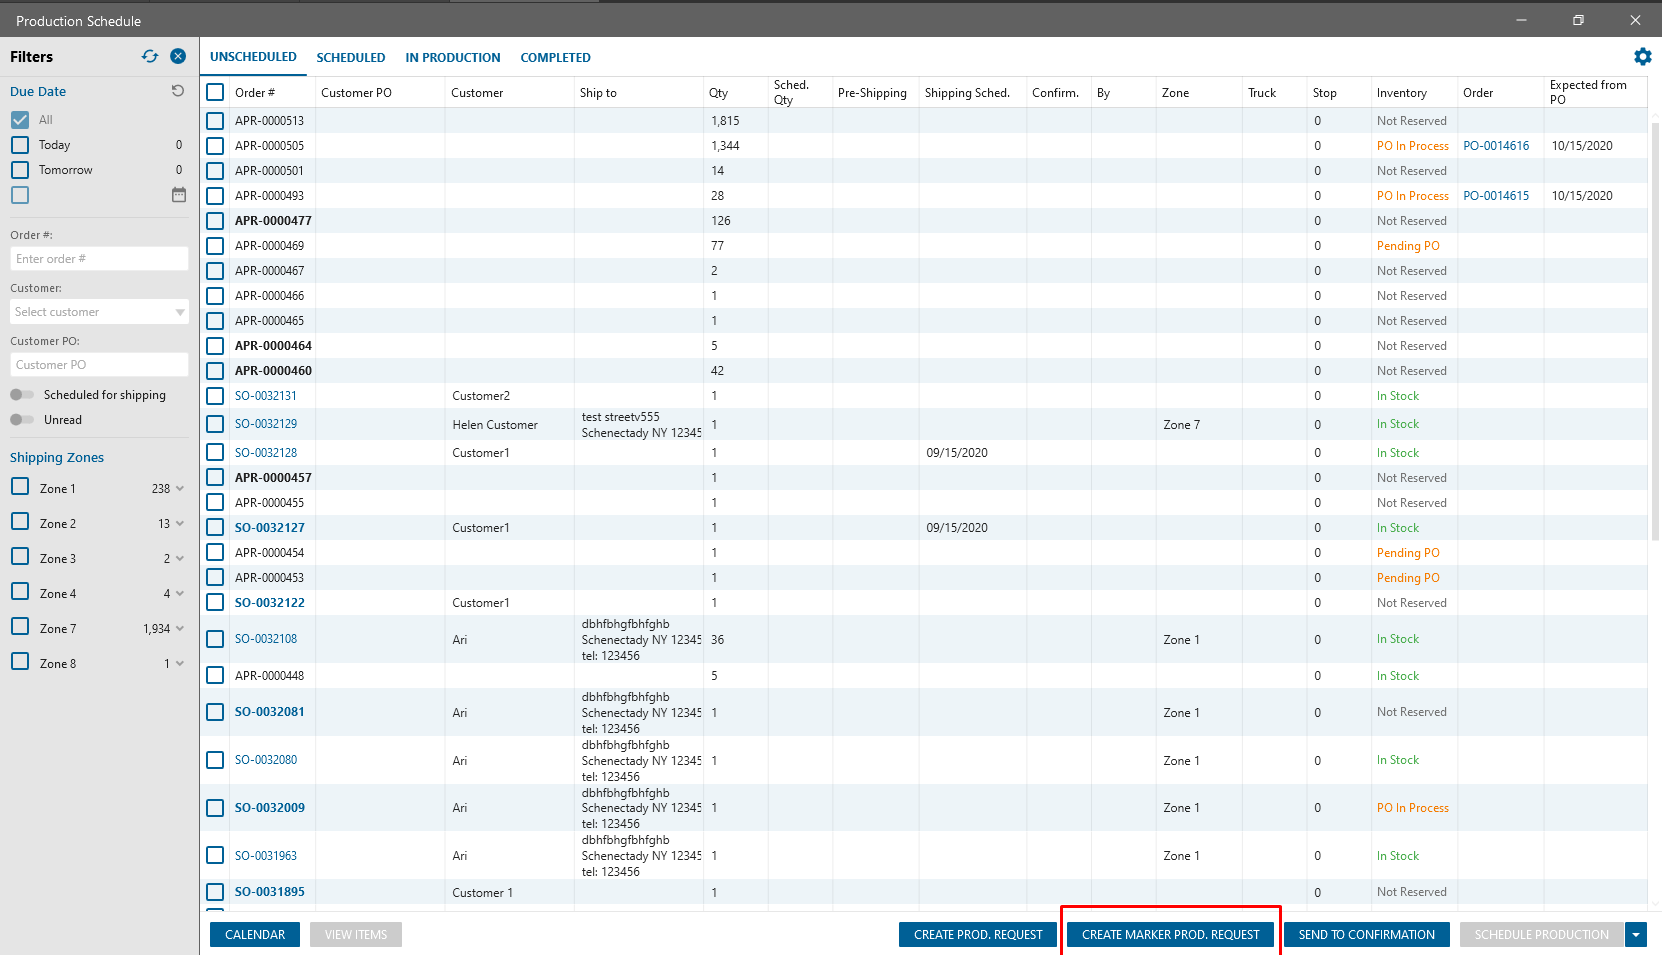1662x955 pixels.
Task: Tick the checkbox for order SO-0032131
Action: [x=215, y=396]
